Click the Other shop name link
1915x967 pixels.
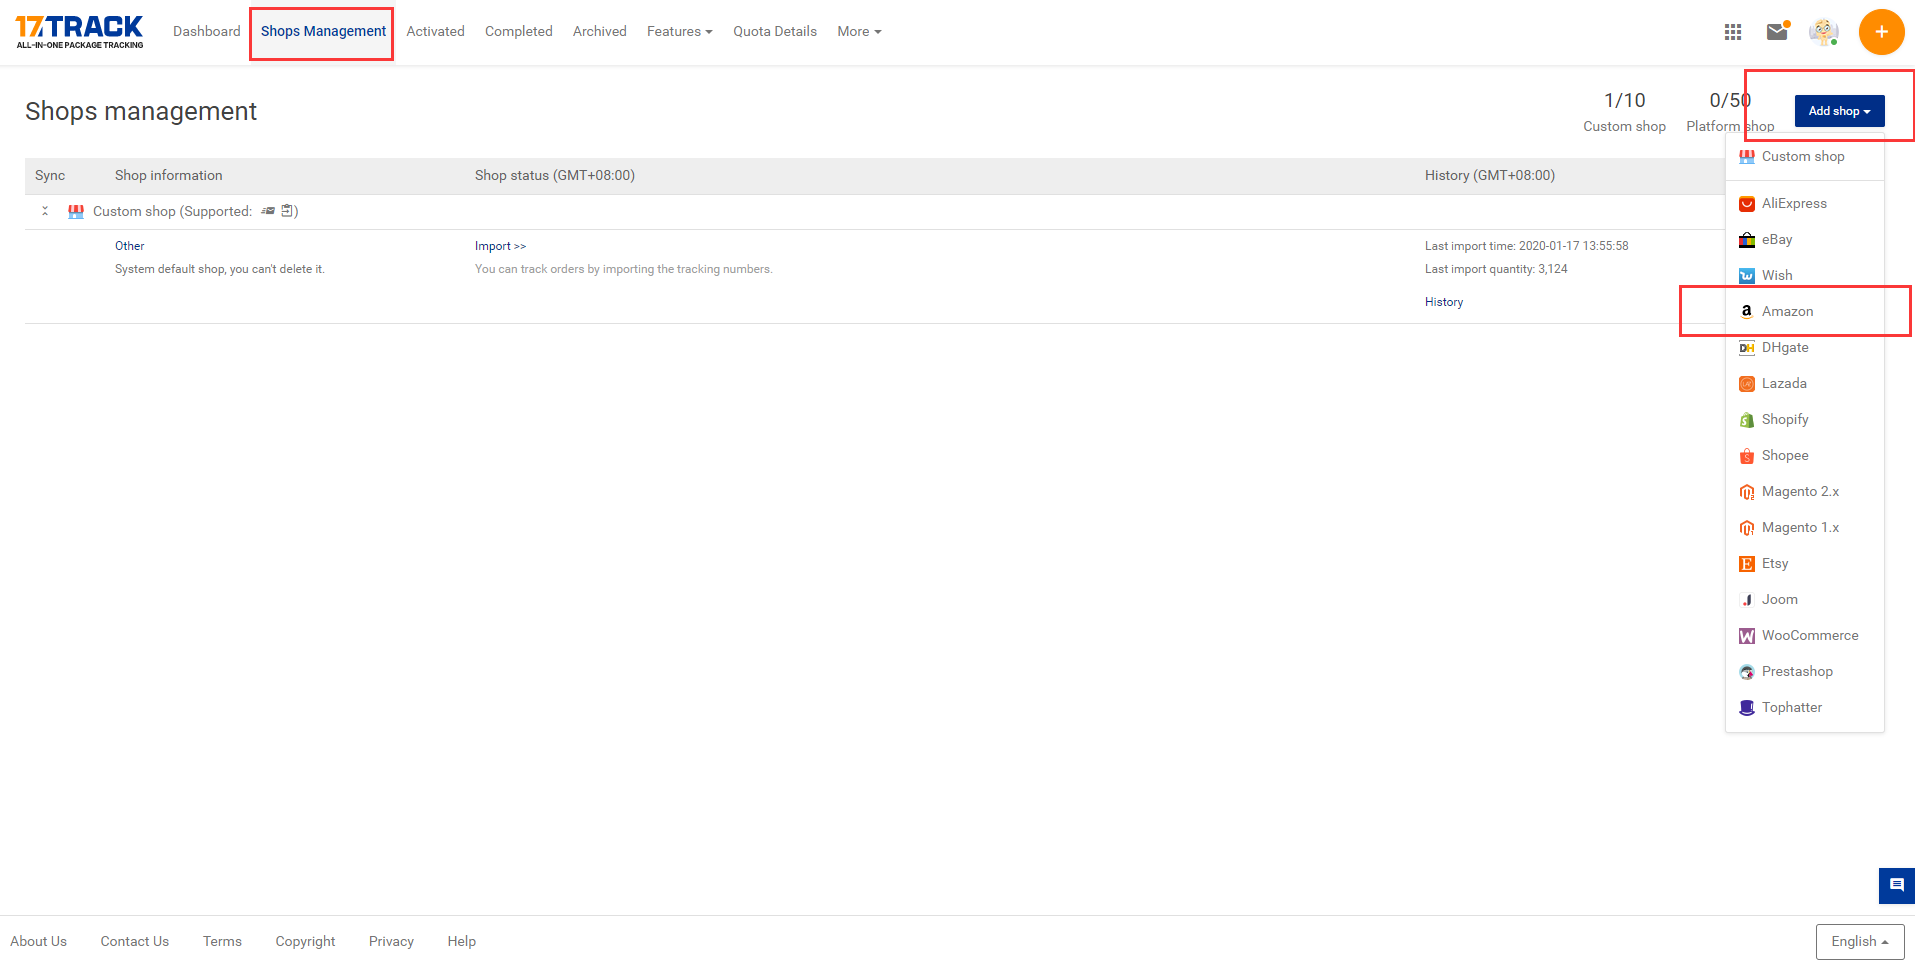coord(129,246)
